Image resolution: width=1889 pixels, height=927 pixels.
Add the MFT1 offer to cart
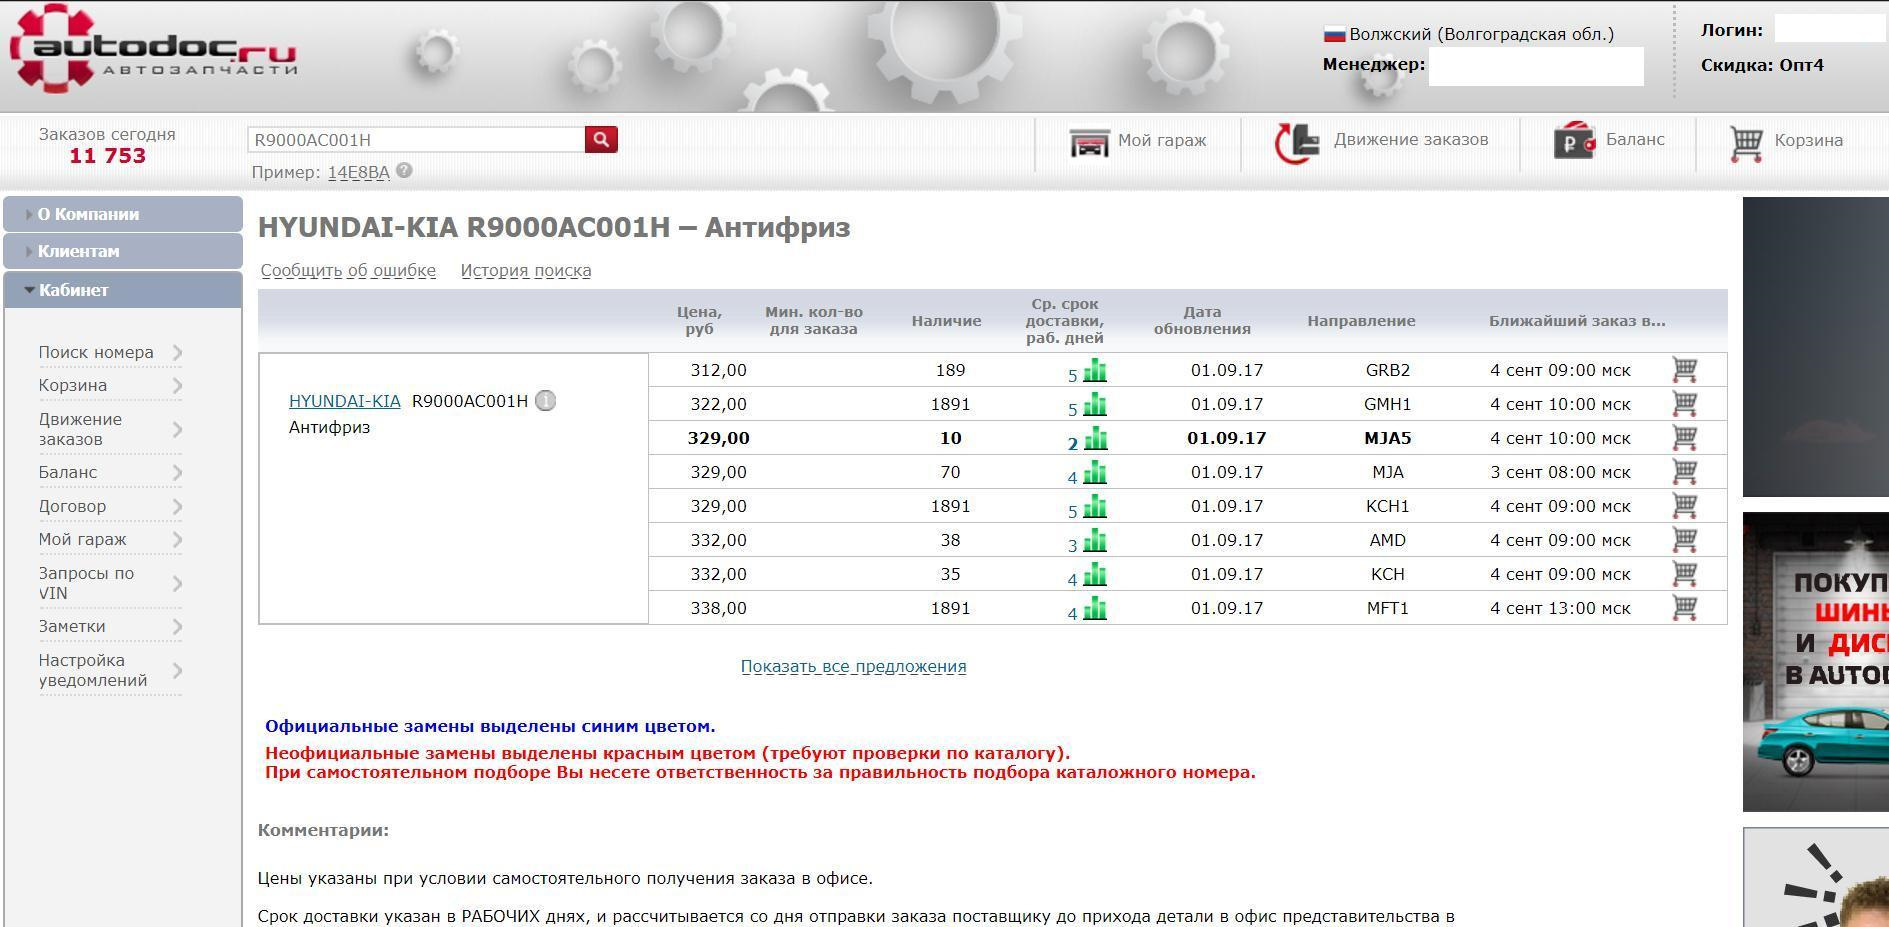coord(1684,608)
